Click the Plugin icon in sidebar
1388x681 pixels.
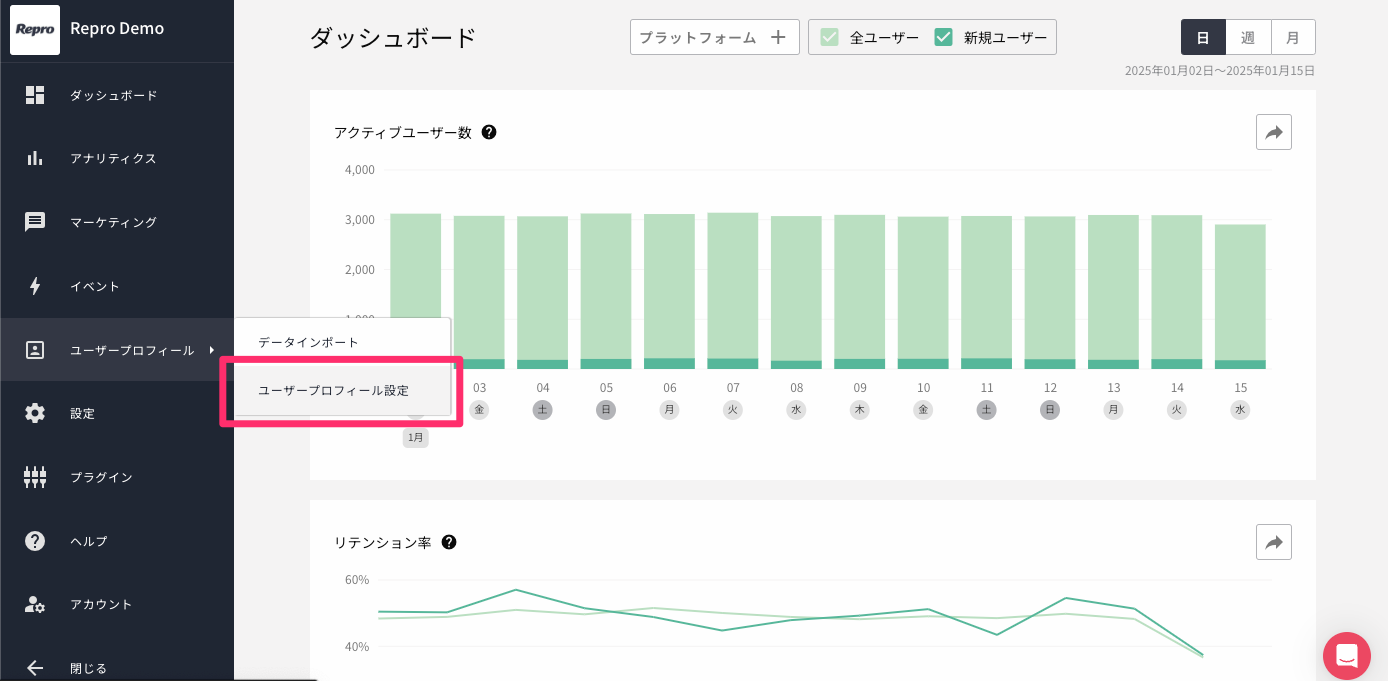coord(35,477)
